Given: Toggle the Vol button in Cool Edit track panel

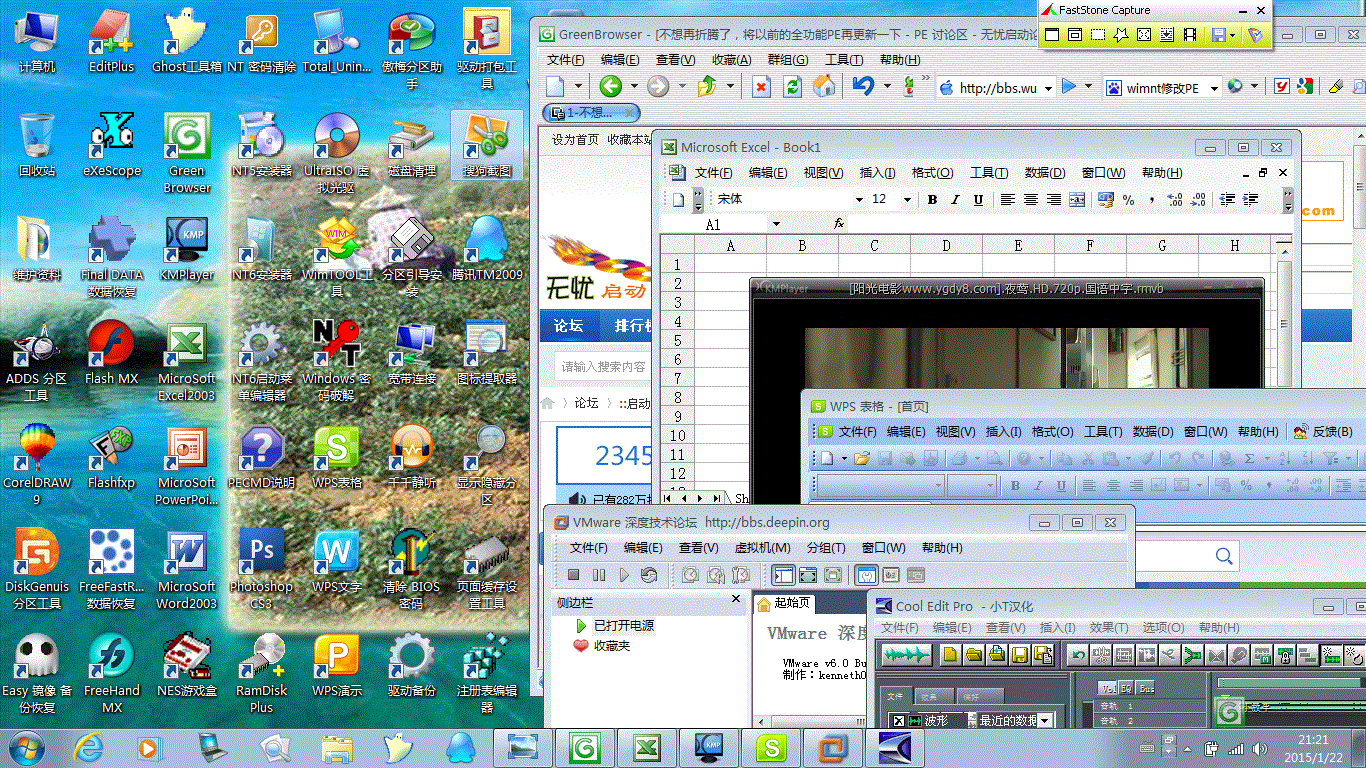Looking at the screenshot, I should pyautogui.click(x=1108, y=688).
